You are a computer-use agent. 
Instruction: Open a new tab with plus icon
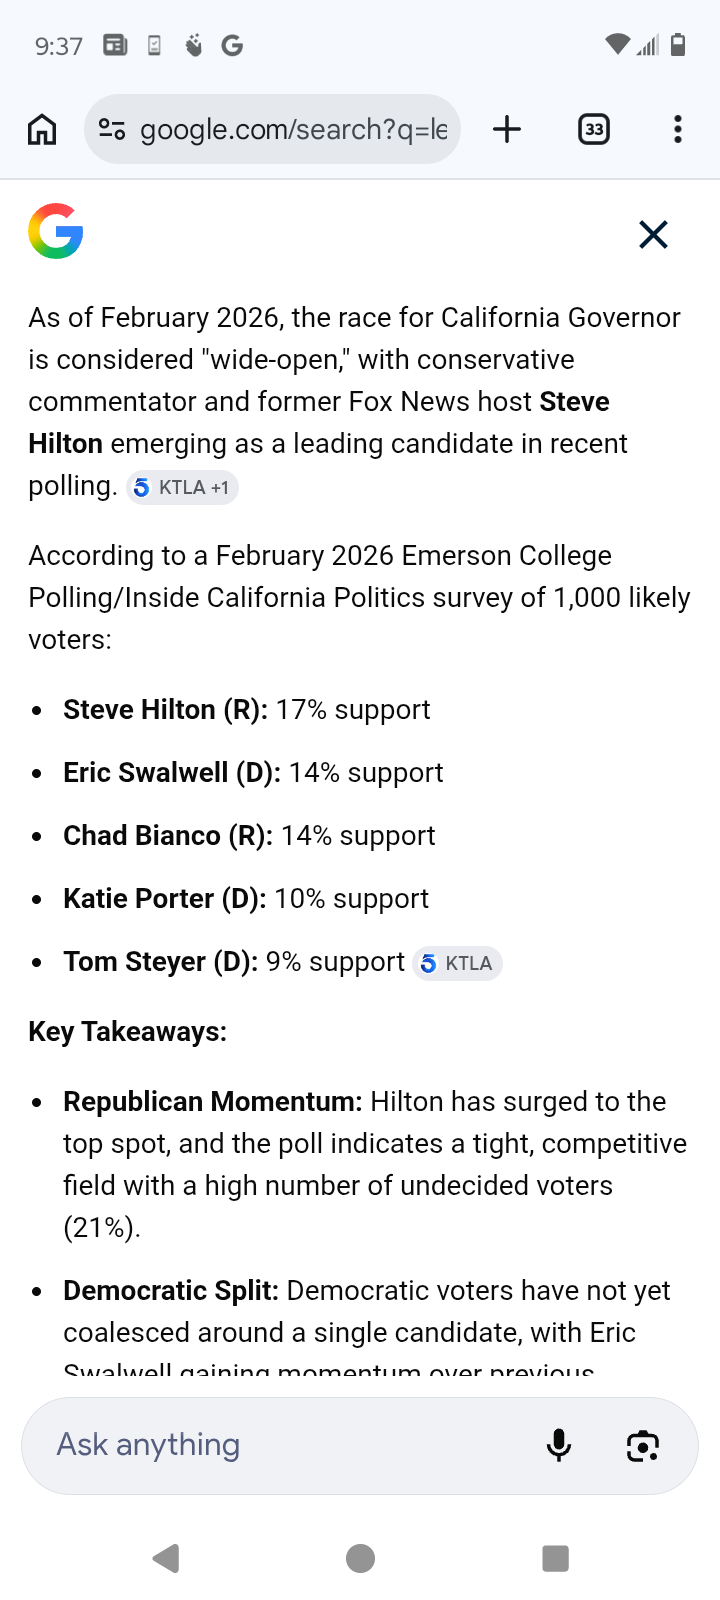[507, 129]
